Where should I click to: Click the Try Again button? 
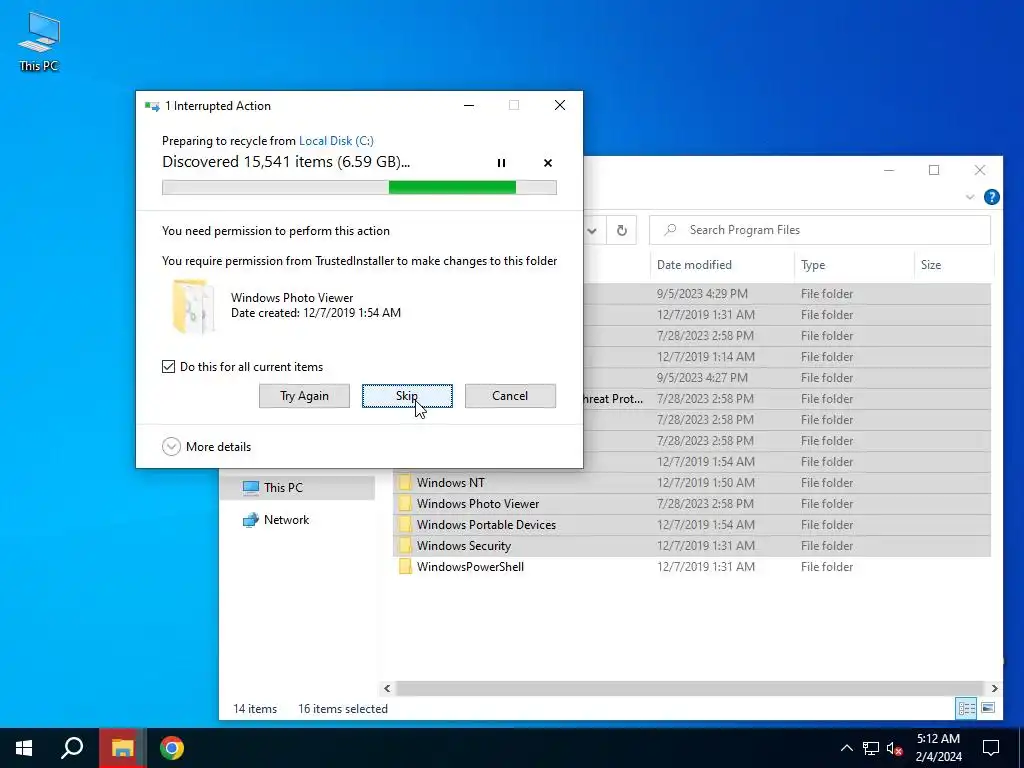(x=304, y=396)
